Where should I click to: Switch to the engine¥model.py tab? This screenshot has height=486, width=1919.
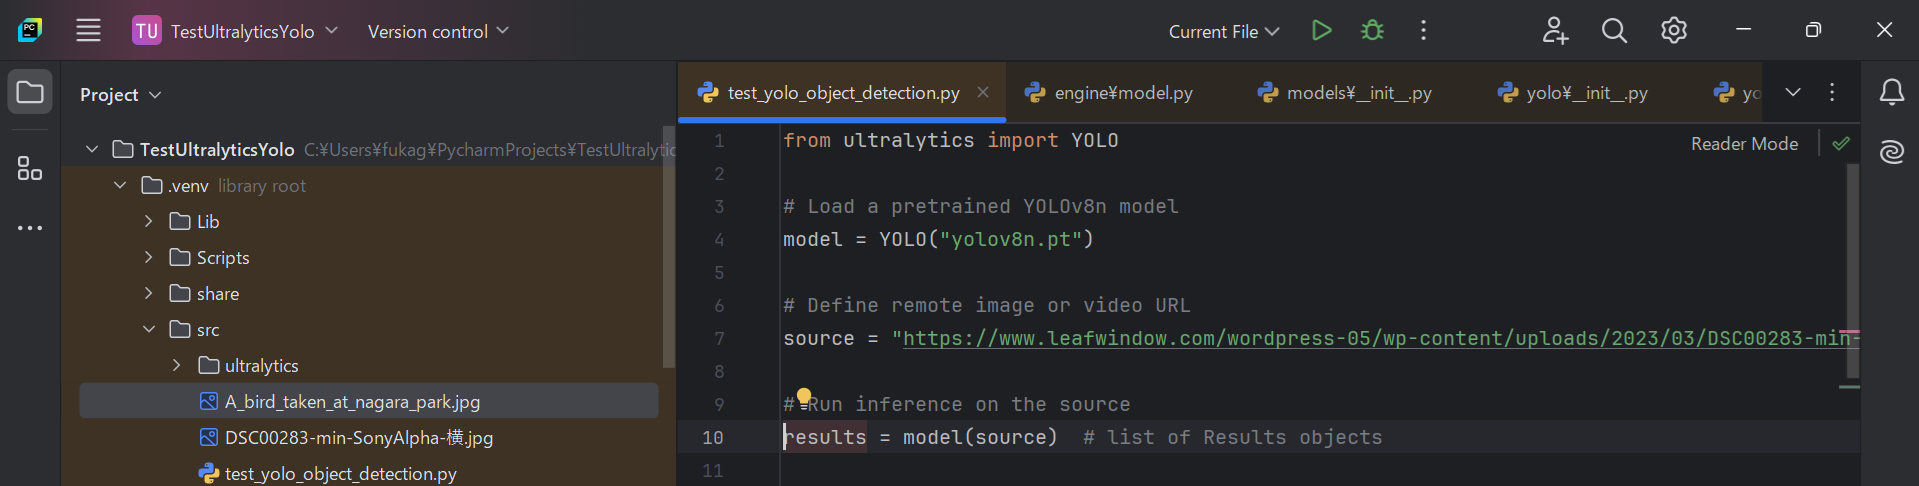coord(1109,93)
